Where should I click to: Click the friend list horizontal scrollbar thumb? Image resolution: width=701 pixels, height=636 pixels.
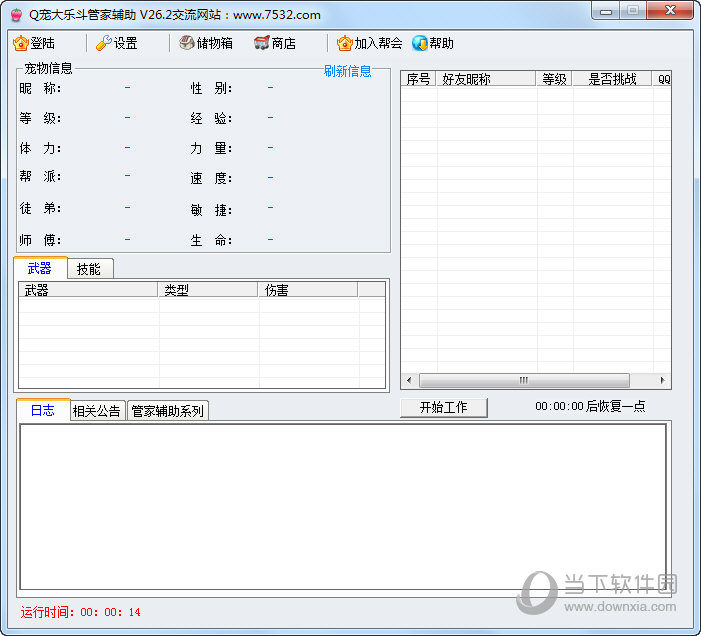[524, 381]
